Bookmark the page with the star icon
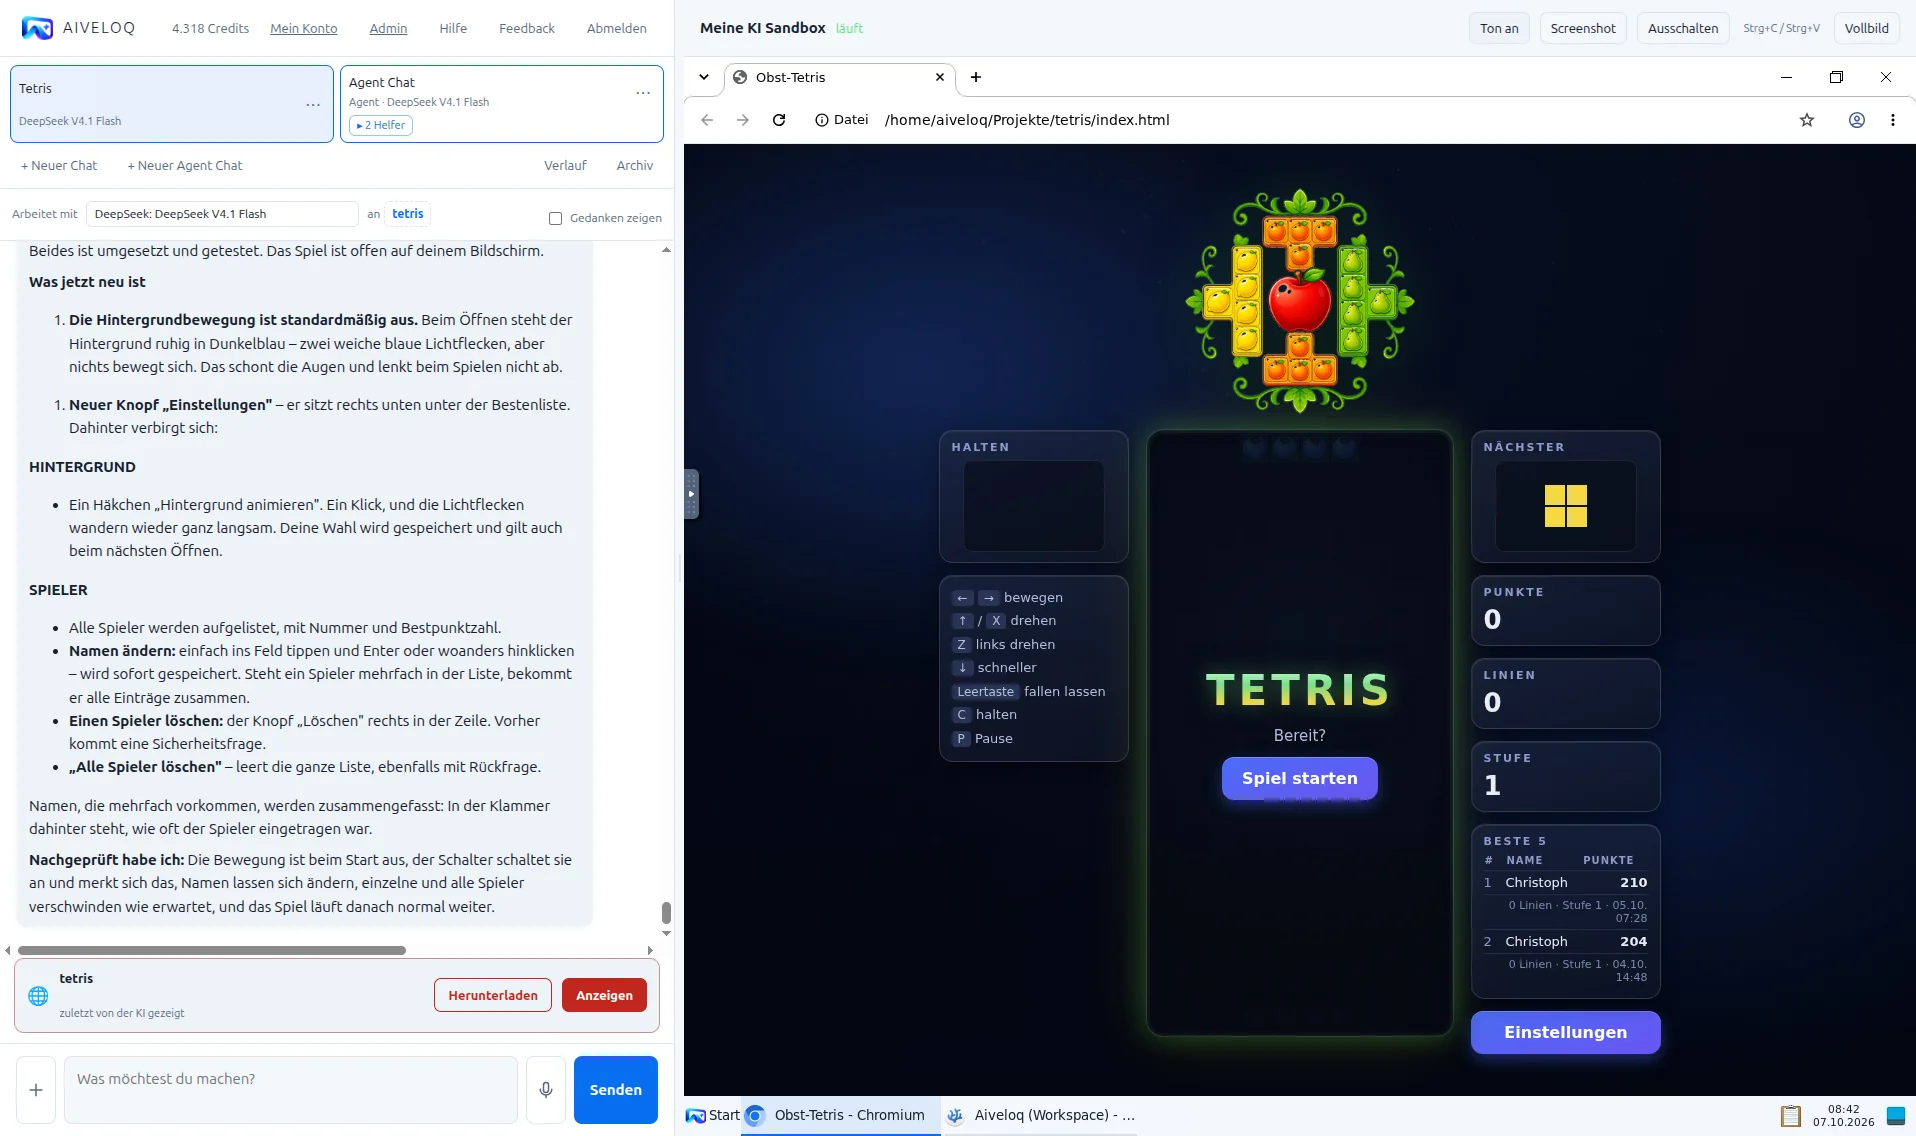The image size is (1916, 1136). (1807, 120)
